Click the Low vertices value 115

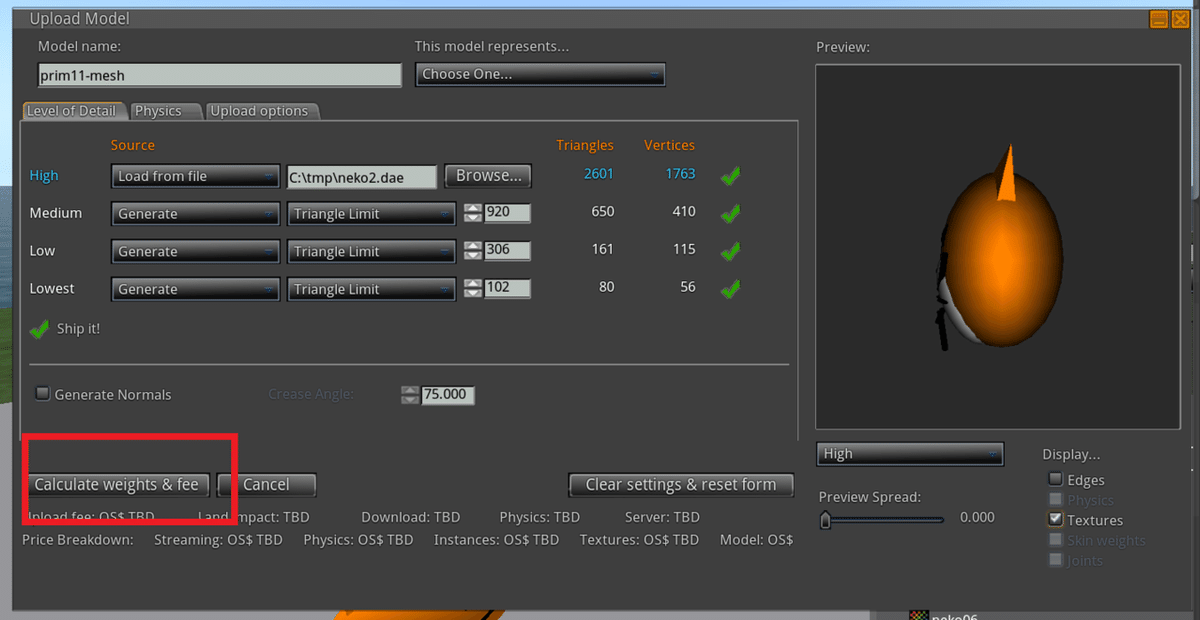[684, 250]
